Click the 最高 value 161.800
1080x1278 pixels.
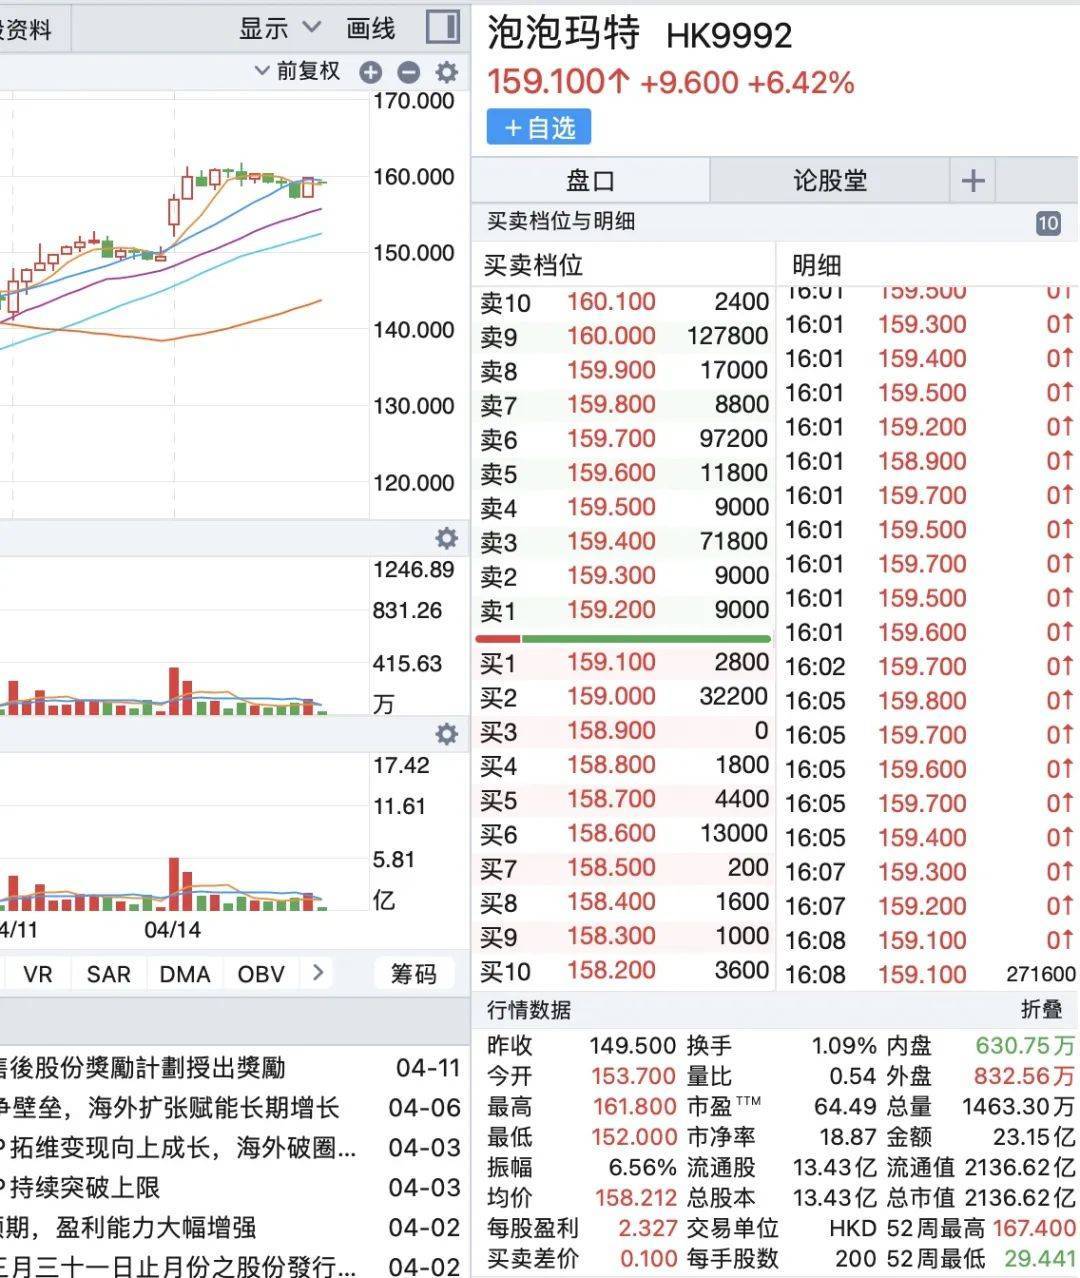633,1107
